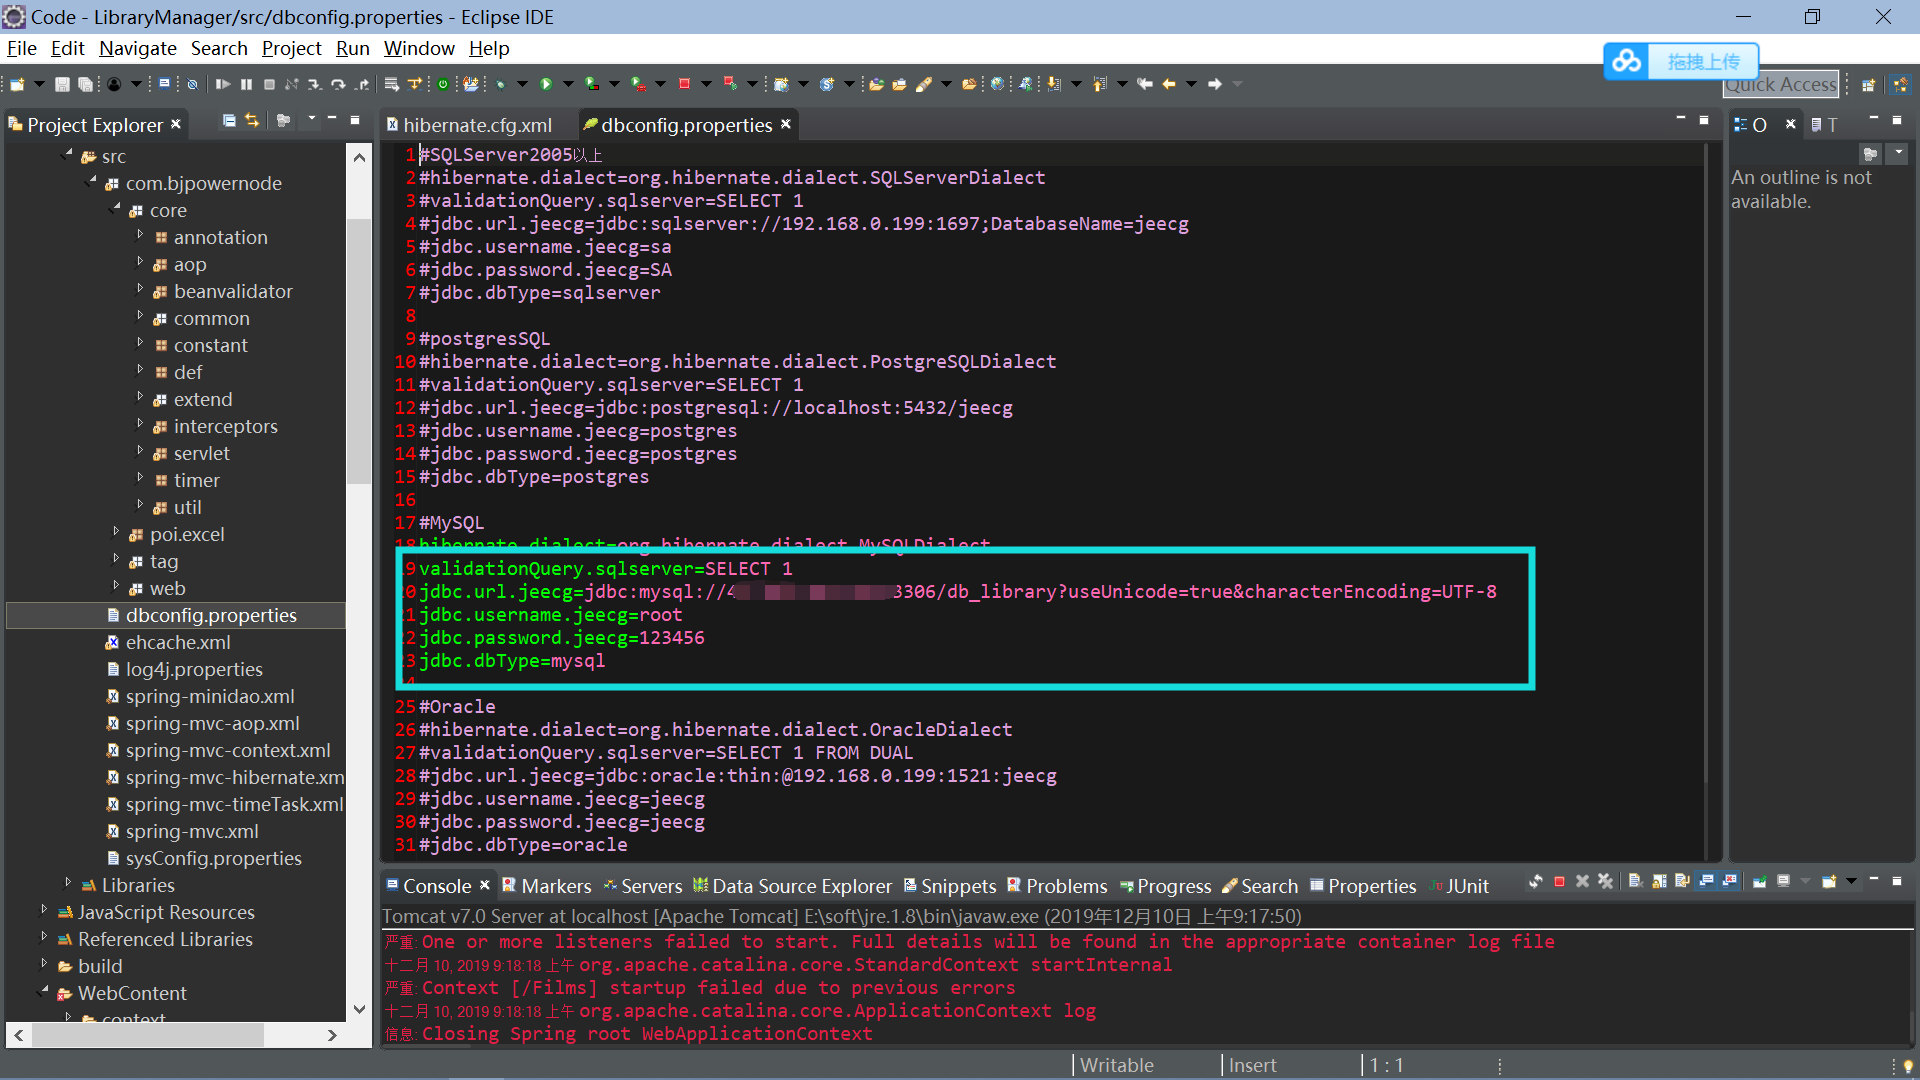Click the Project Explorer horizontal scrollbar thumb
The image size is (1920, 1080).
[x=148, y=1035]
